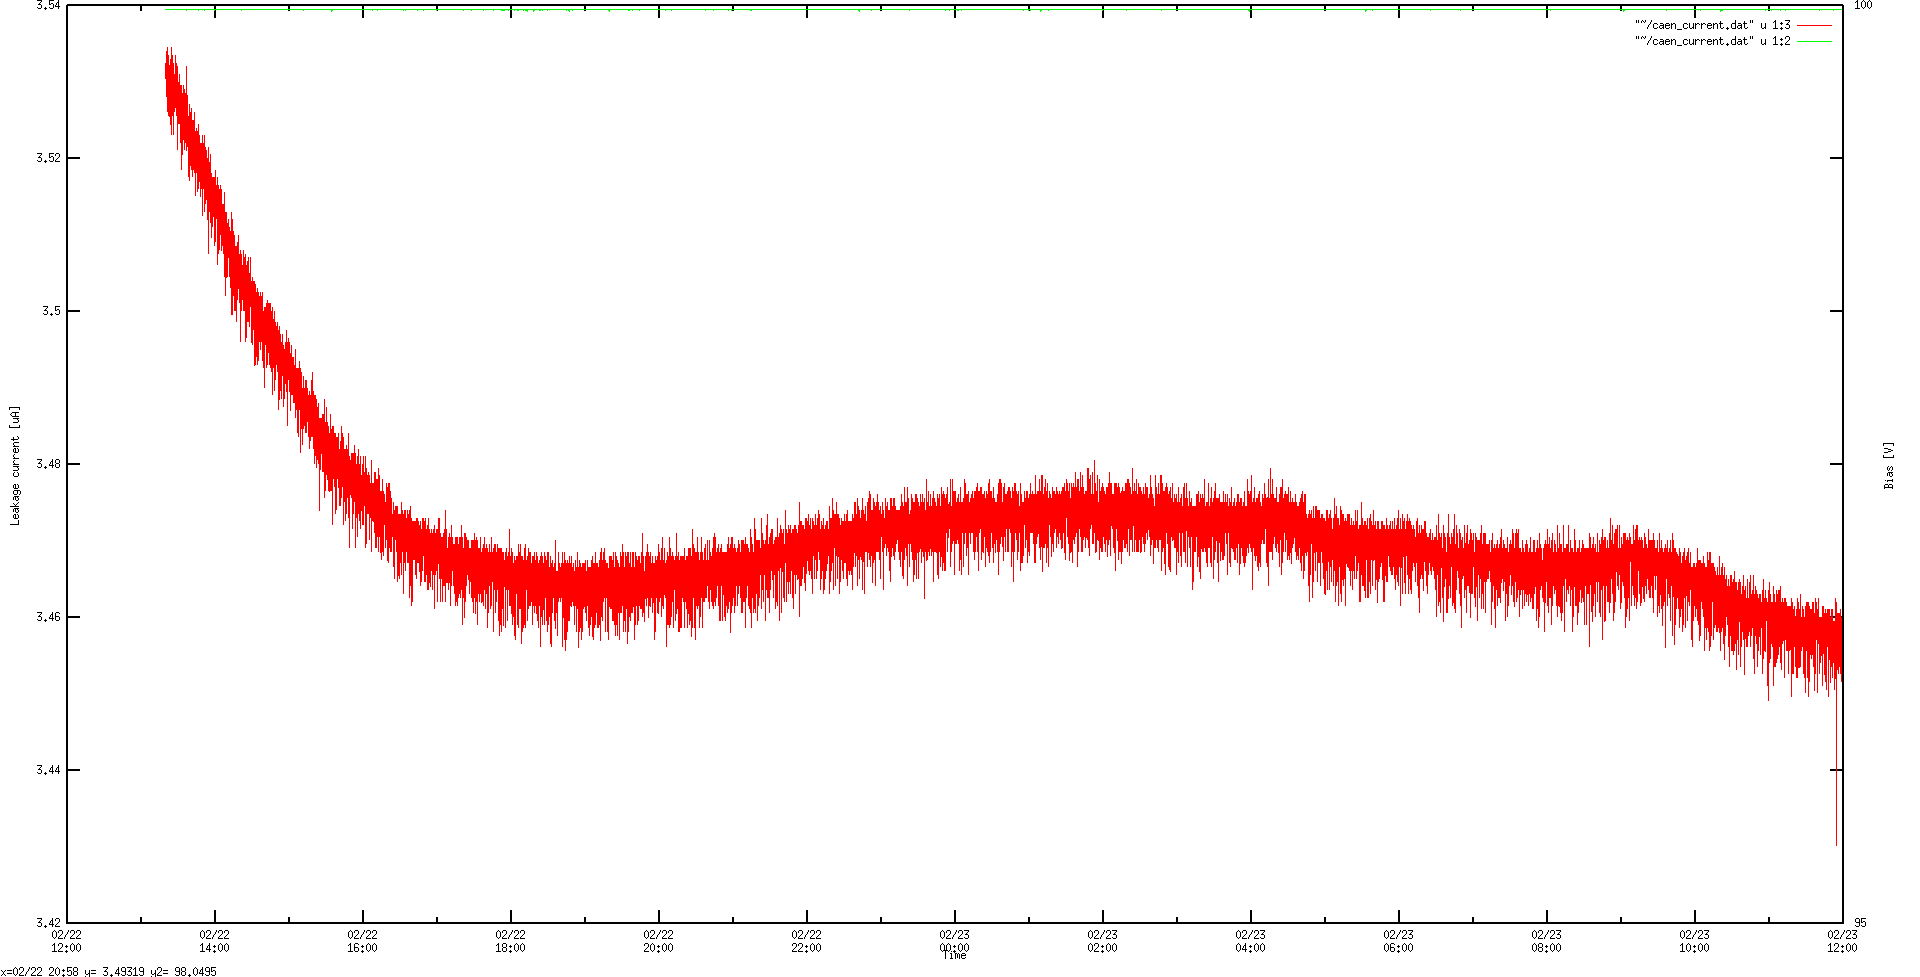This screenshot has height=977, width=1920.
Task: Click the "Time" x-axis label
Action: (x=955, y=956)
